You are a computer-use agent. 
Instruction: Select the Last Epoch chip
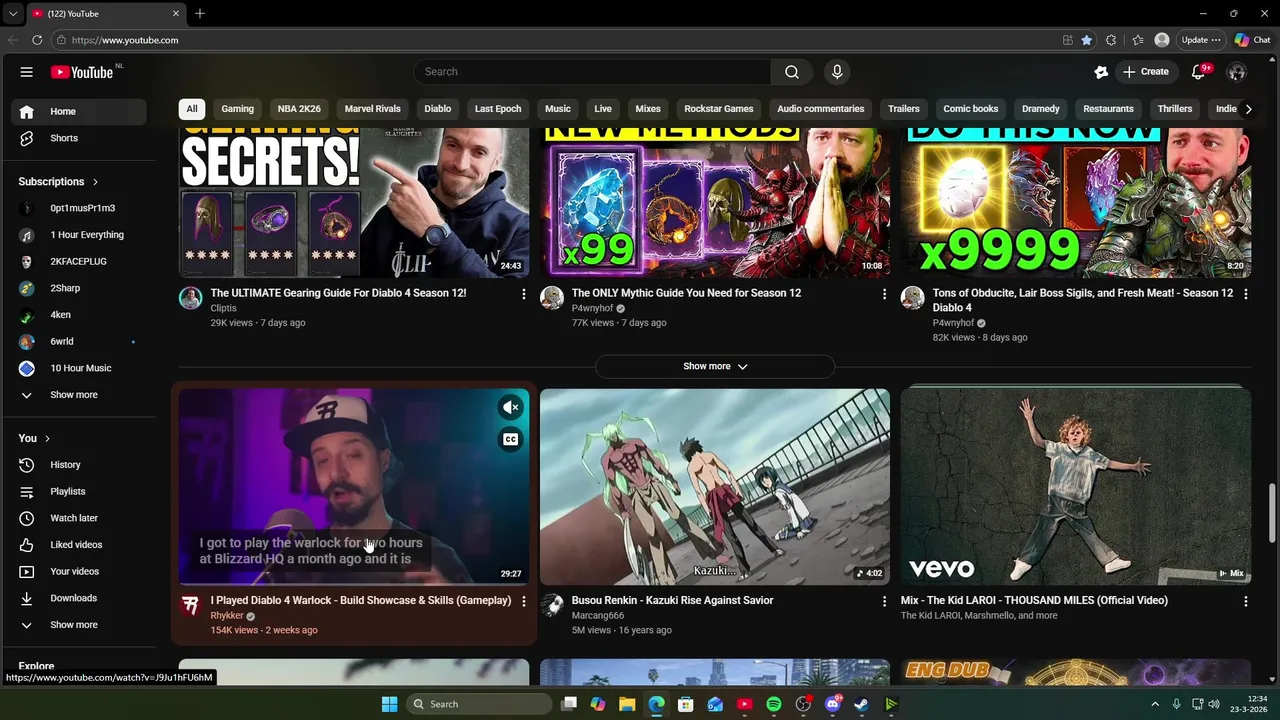(498, 109)
